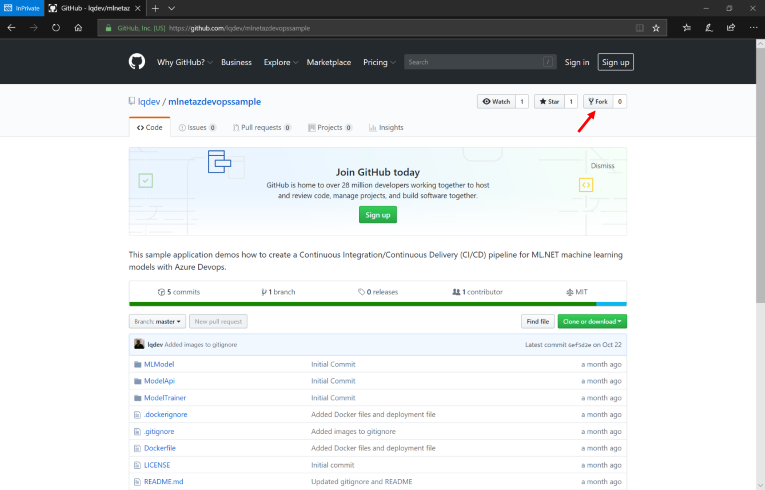The width and height of the screenshot is (765, 490).
Task: Dismiss the Join GitHub banner
Action: click(602, 166)
